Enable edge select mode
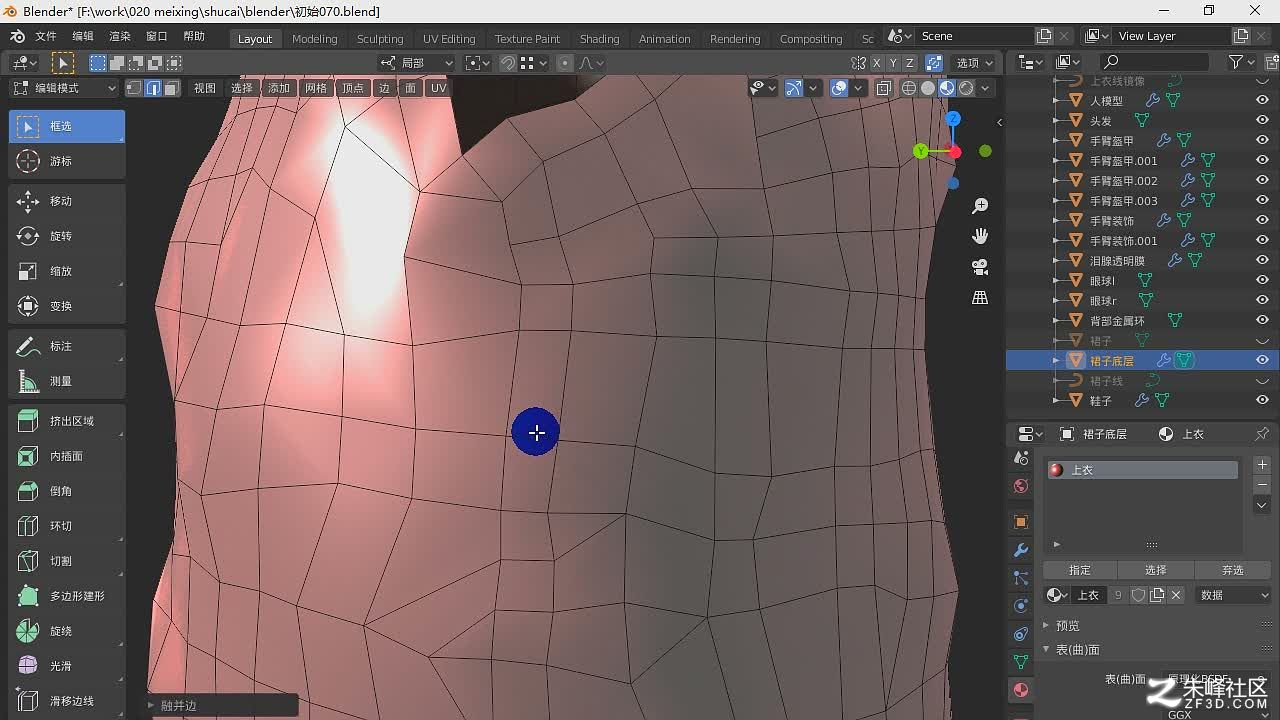 coord(153,88)
